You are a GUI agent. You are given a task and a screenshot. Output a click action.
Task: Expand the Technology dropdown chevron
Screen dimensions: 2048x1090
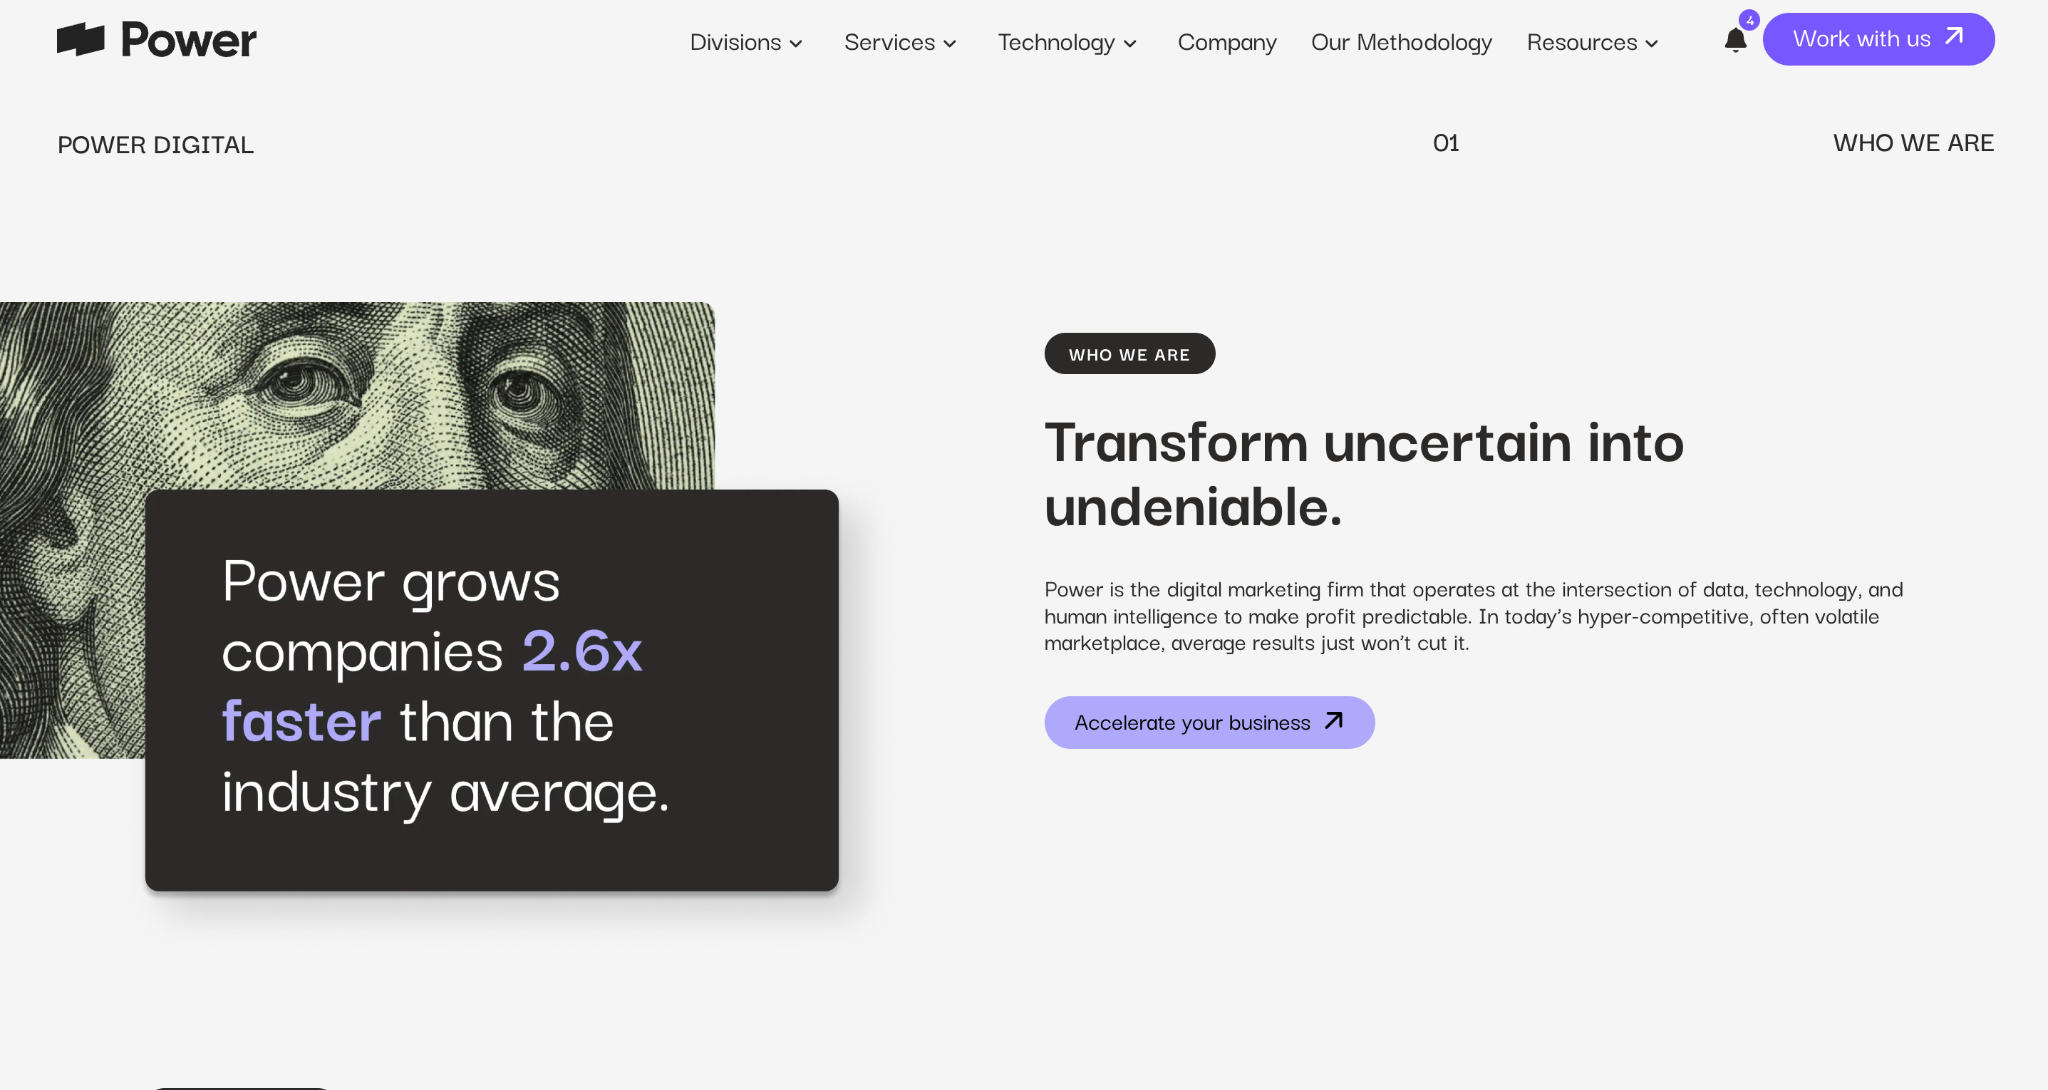(x=1130, y=44)
